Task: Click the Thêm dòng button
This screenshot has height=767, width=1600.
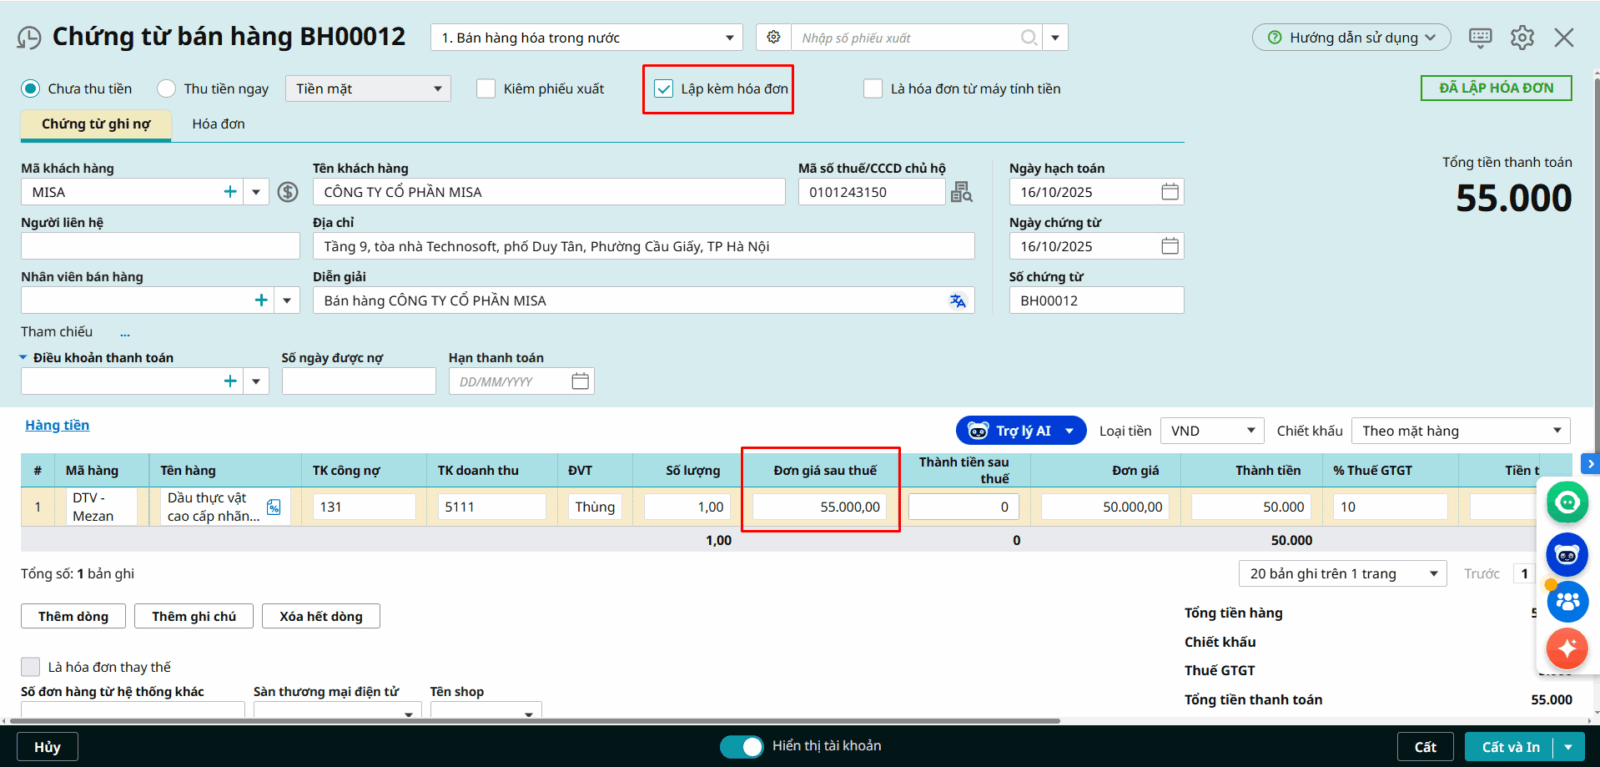Action: [x=73, y=616]
